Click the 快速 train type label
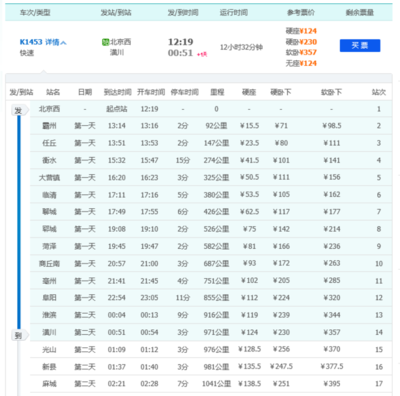400x396 pixels. tap(27, 53)
